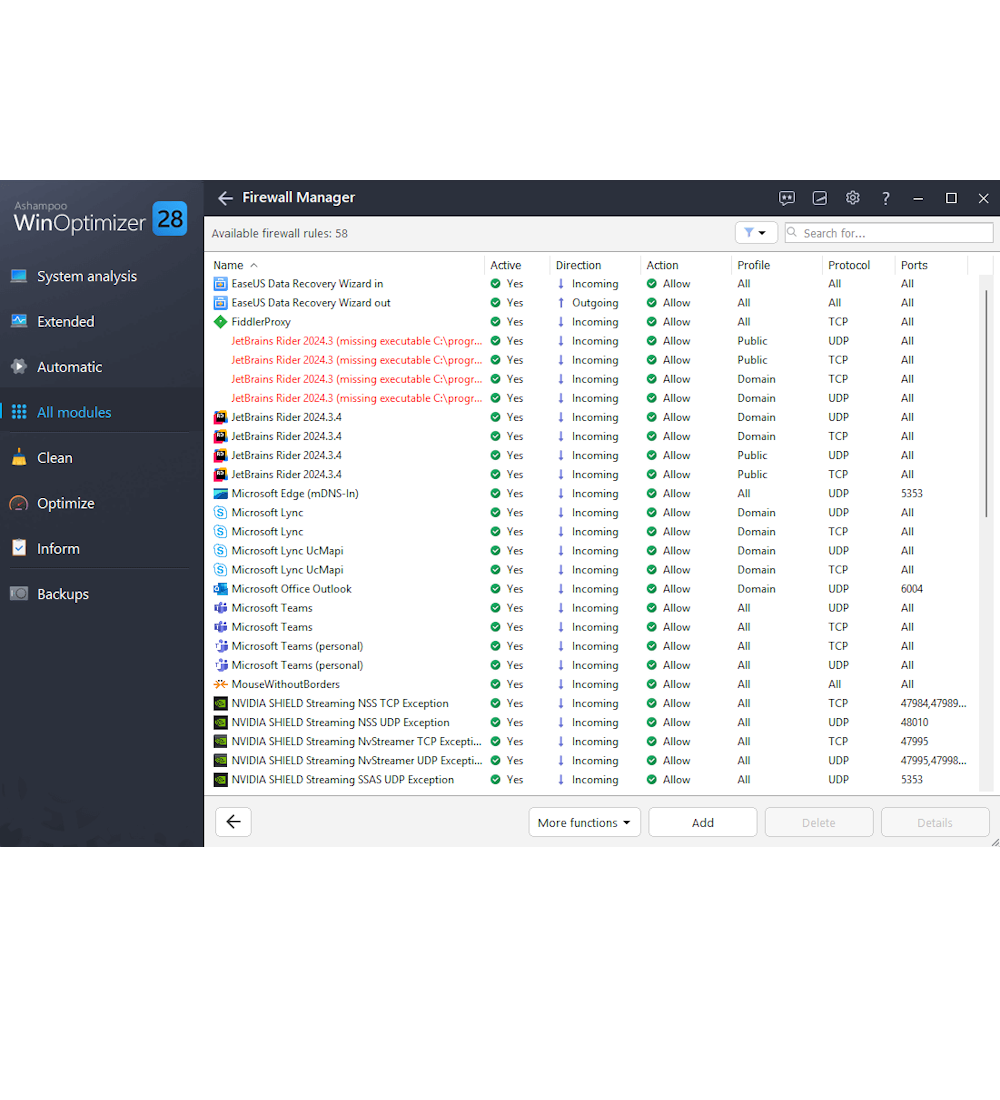Viewport: 1000px width, 1100px height.
Task: Open the Clean section in sidebar
Action: click(55, 458)
